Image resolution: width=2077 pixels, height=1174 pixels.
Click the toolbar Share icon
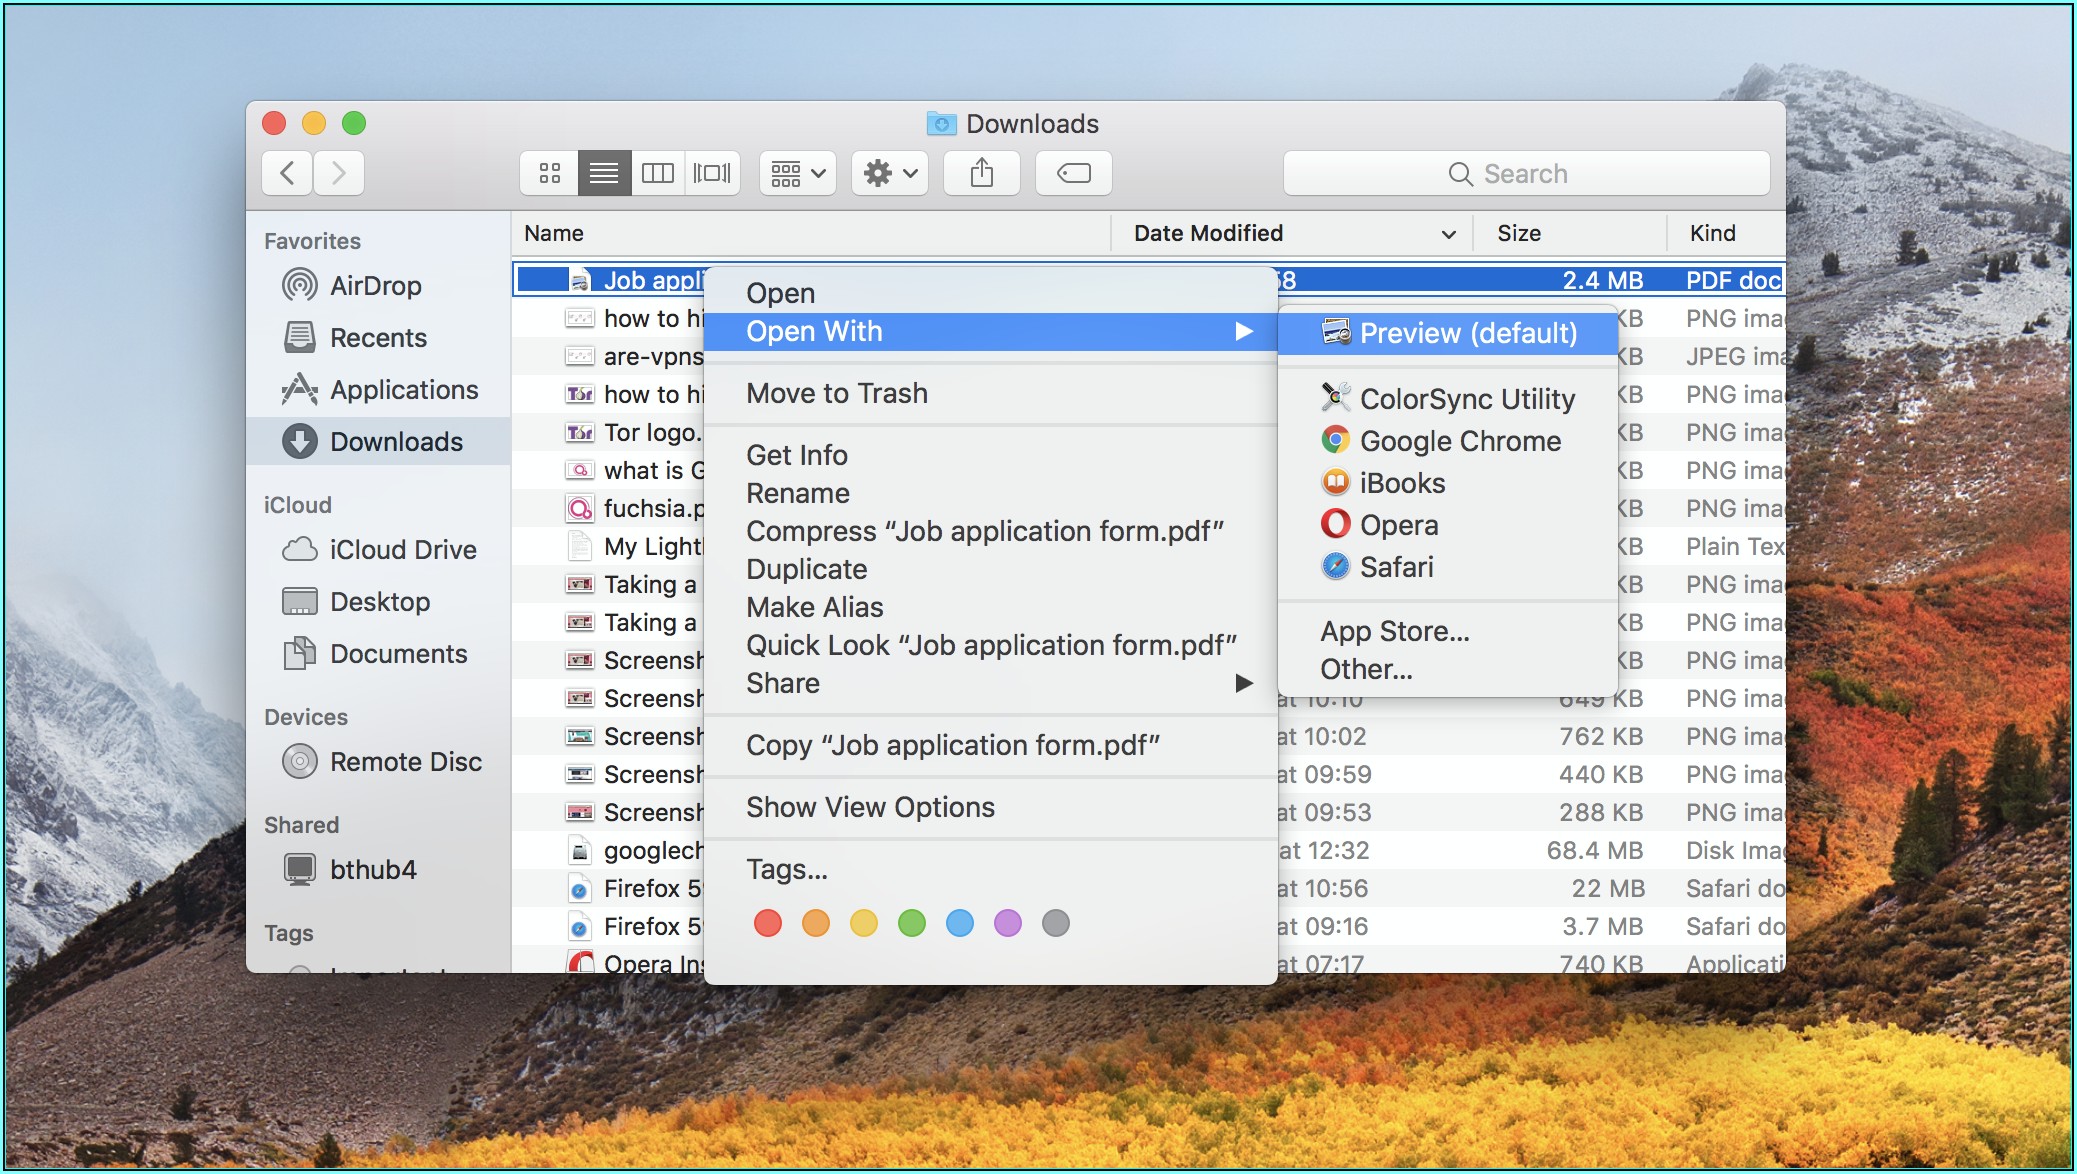[x=982, y=174]
